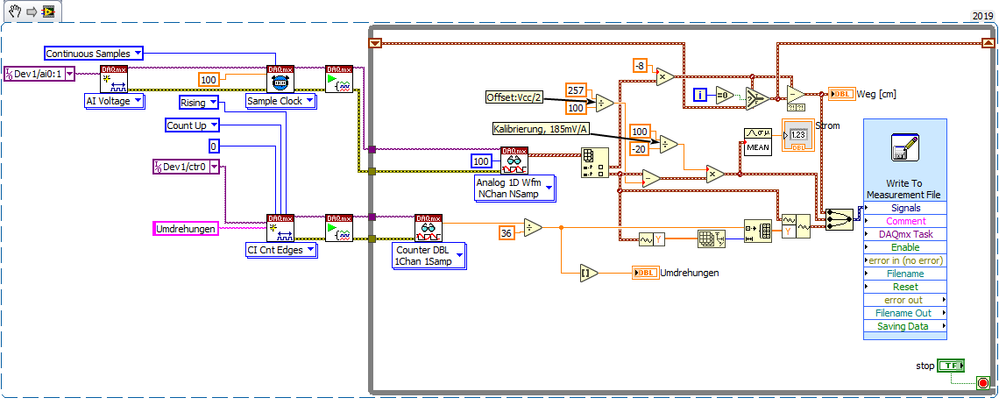This screenshot has height=399, width=999.
Task: Click the Filename terminal of measurement file
Action: coord(905,273)
